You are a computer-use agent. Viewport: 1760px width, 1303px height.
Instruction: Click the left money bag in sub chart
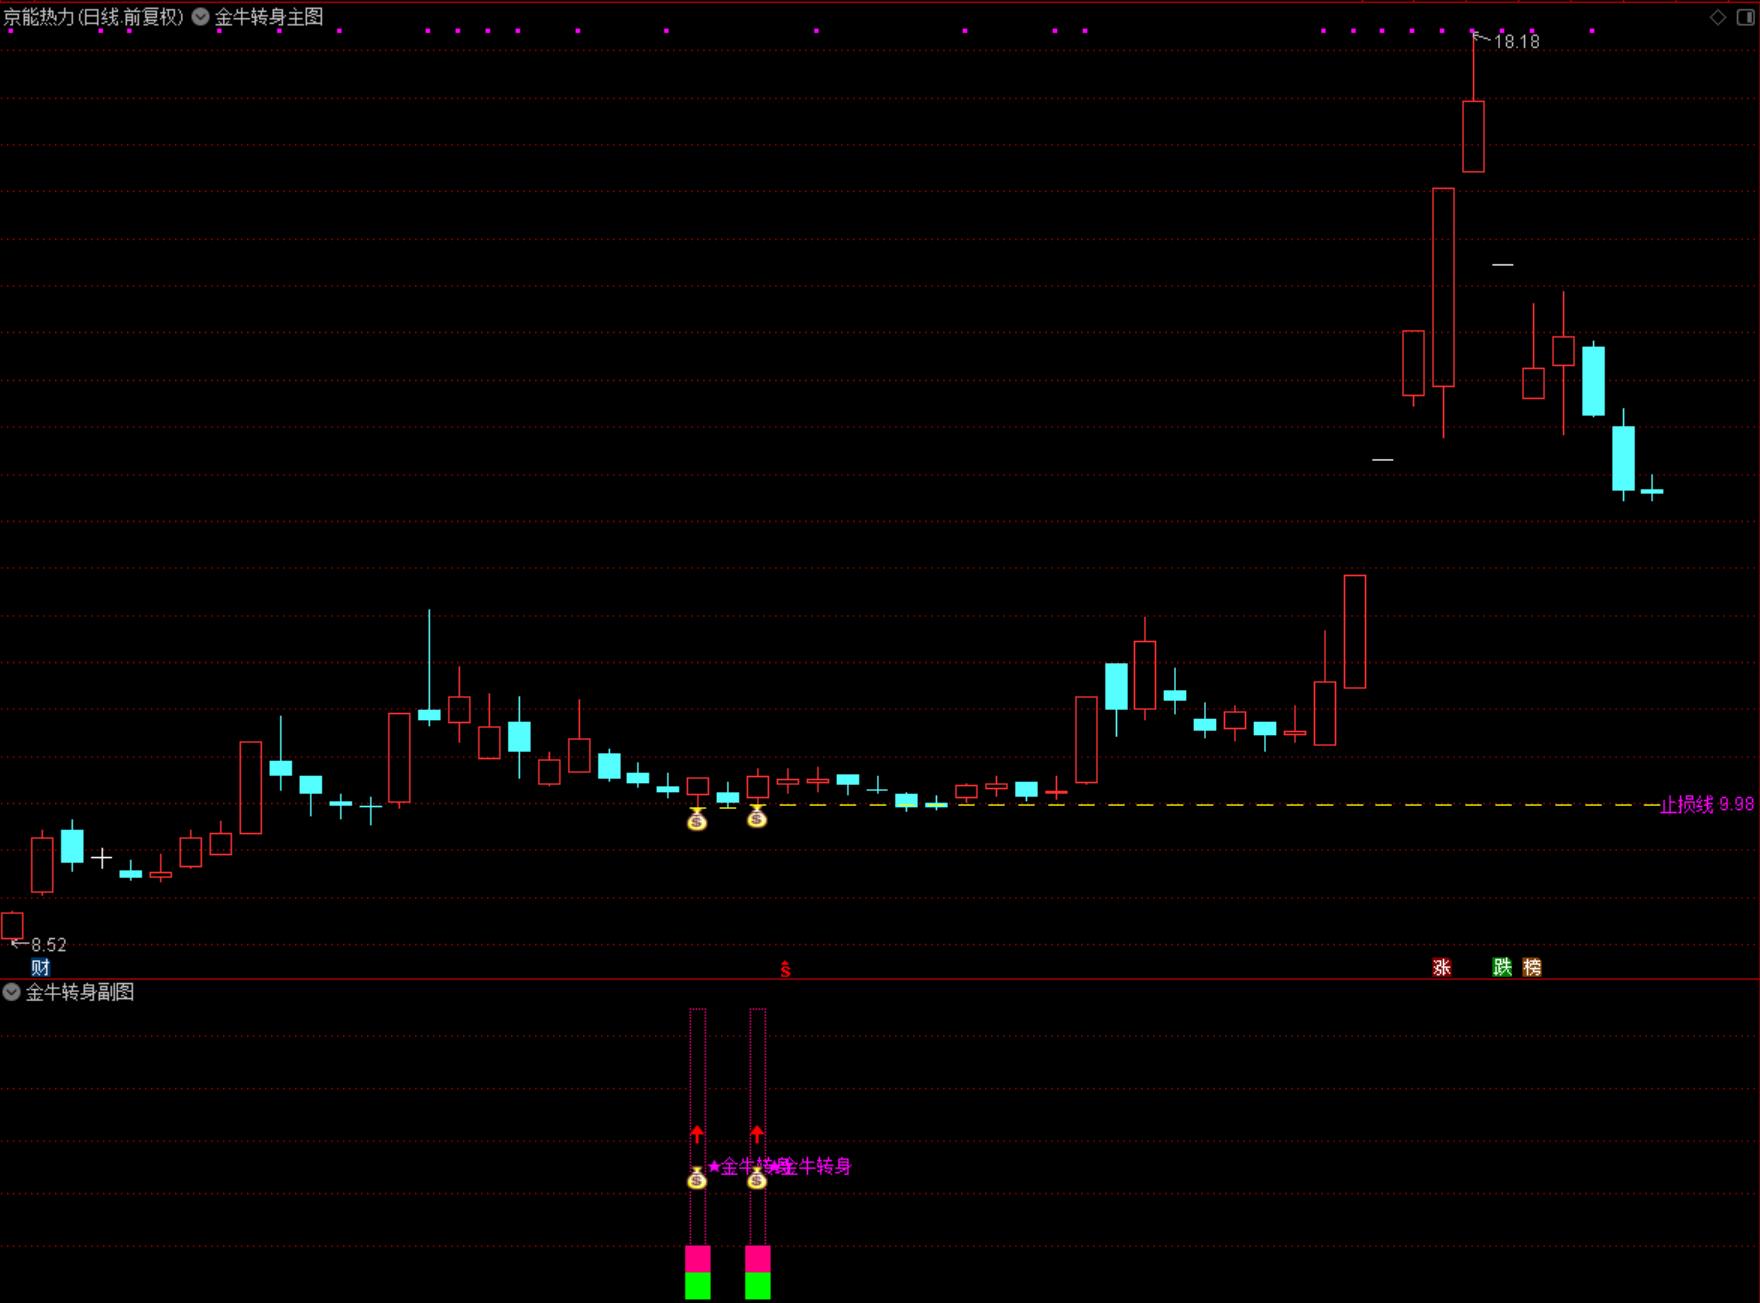coord(697,1177)
